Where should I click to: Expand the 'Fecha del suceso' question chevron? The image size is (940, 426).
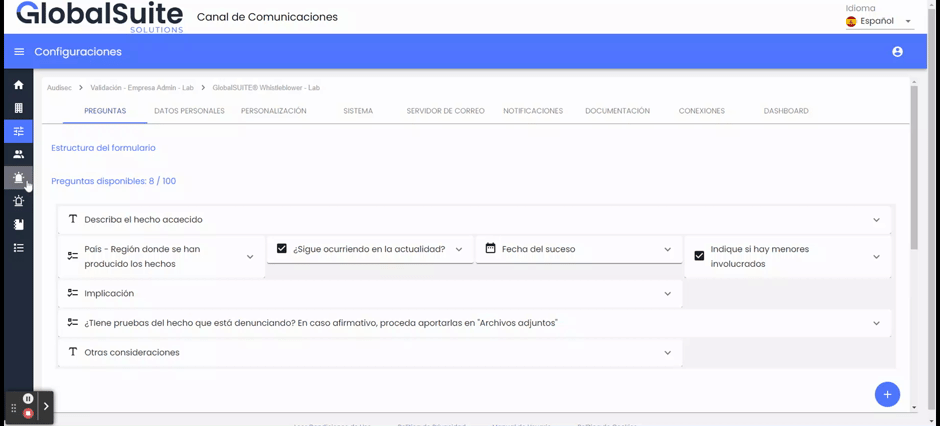(x=667, y=250)
